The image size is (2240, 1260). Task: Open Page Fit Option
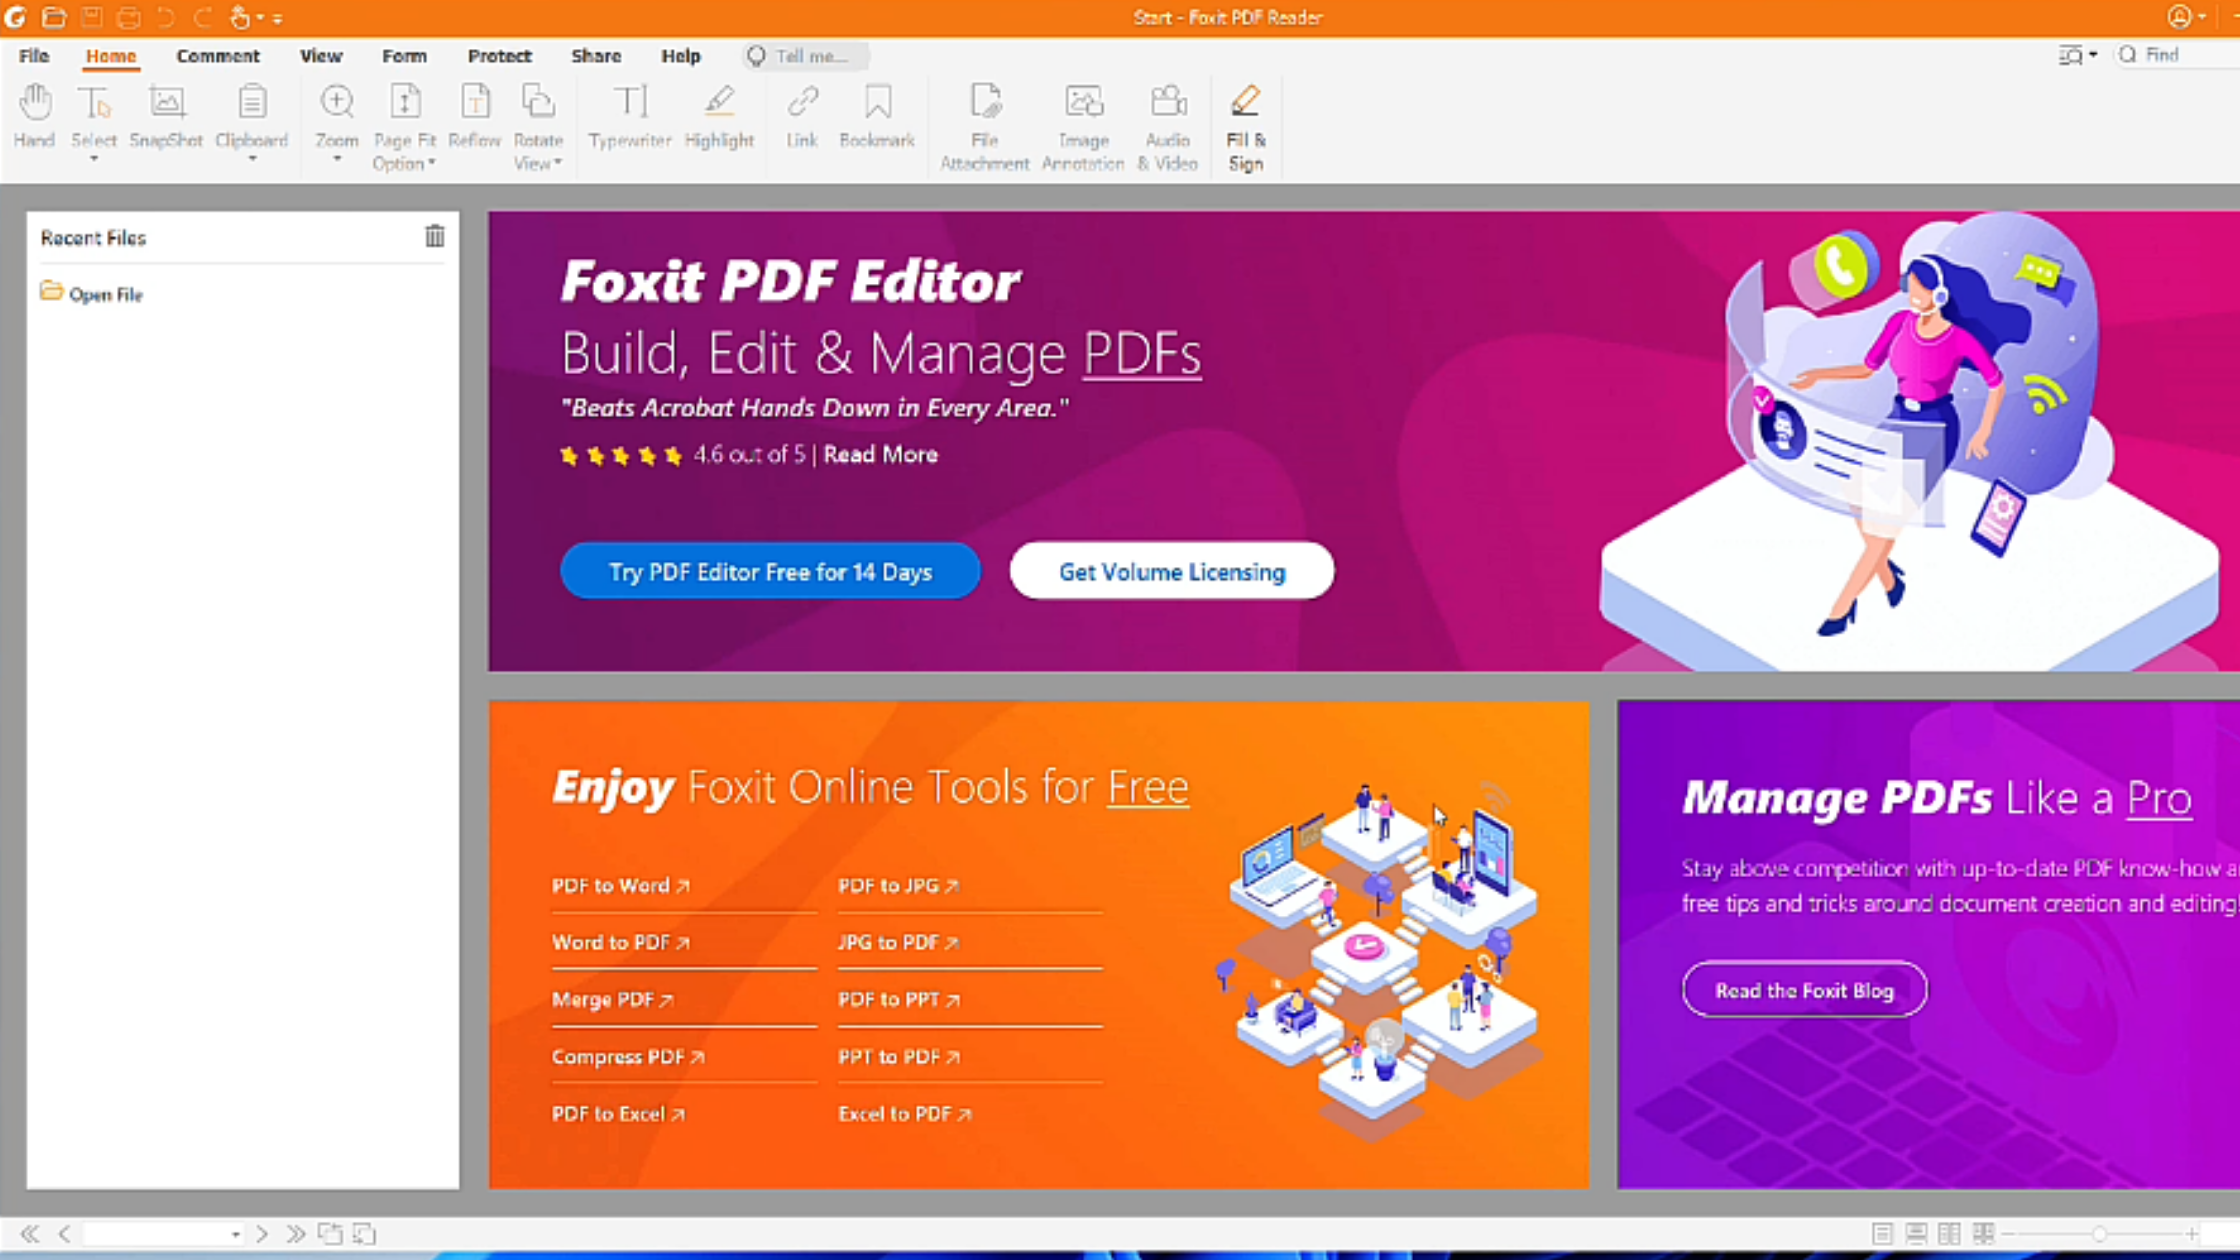[x=404, y=128]
